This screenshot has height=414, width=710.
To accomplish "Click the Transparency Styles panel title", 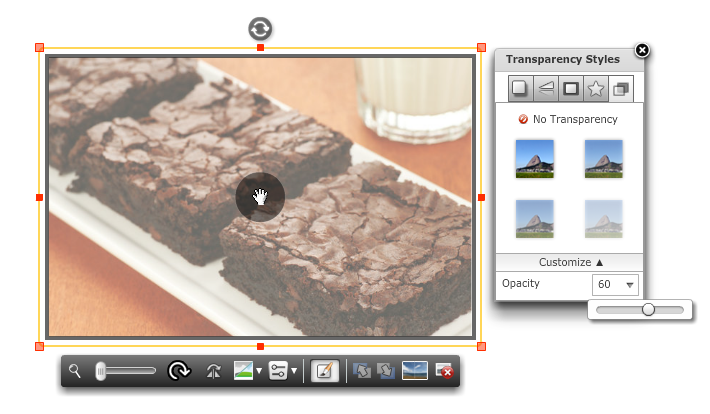I will pos(563,59).
